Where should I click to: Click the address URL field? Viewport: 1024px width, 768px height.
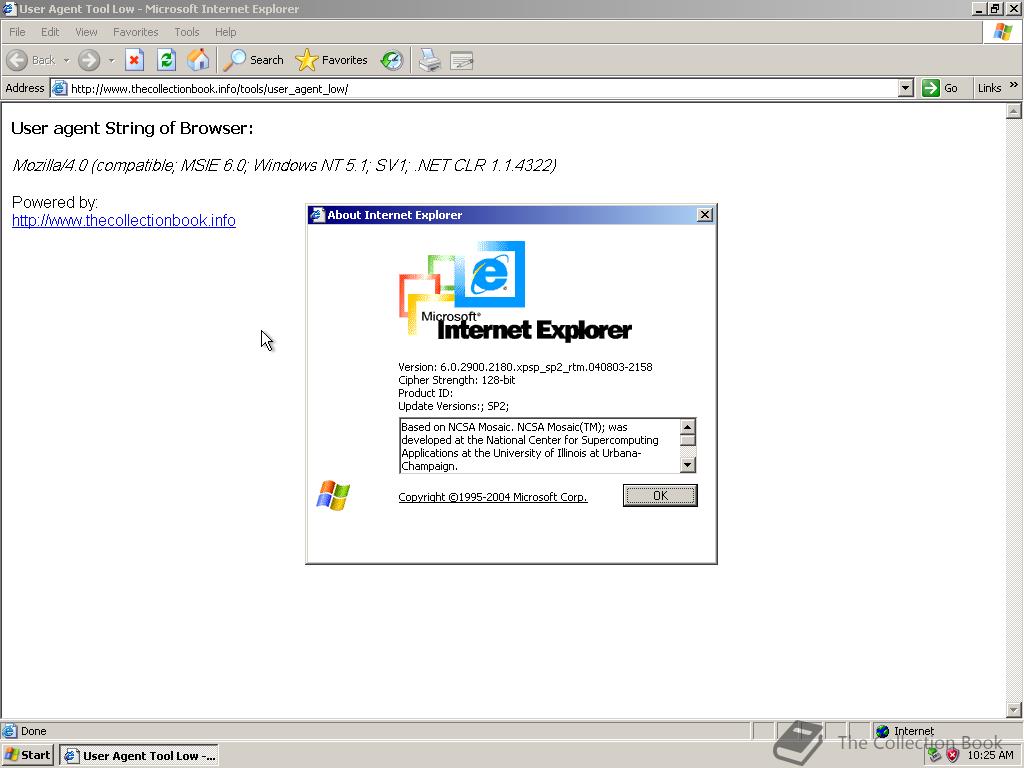(x=482, y=88)
